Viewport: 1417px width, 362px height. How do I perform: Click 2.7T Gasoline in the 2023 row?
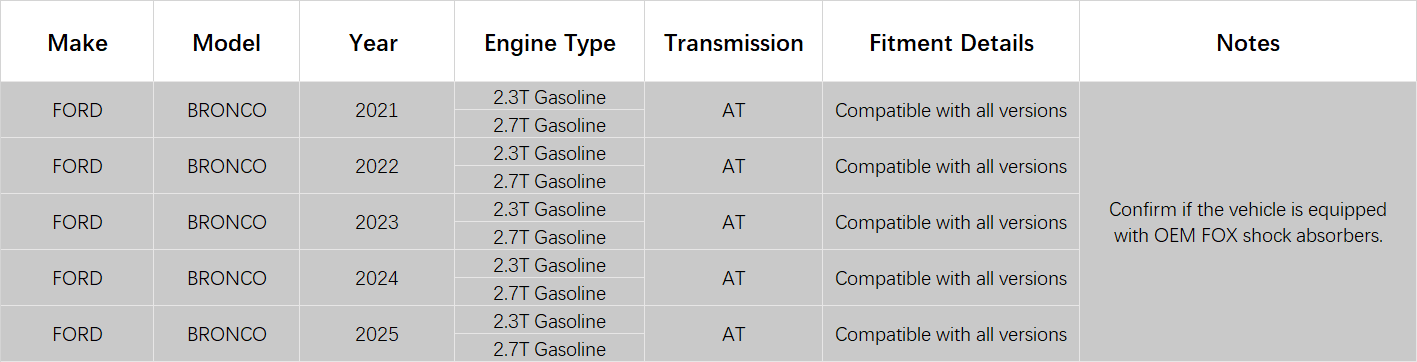[549, 236]
